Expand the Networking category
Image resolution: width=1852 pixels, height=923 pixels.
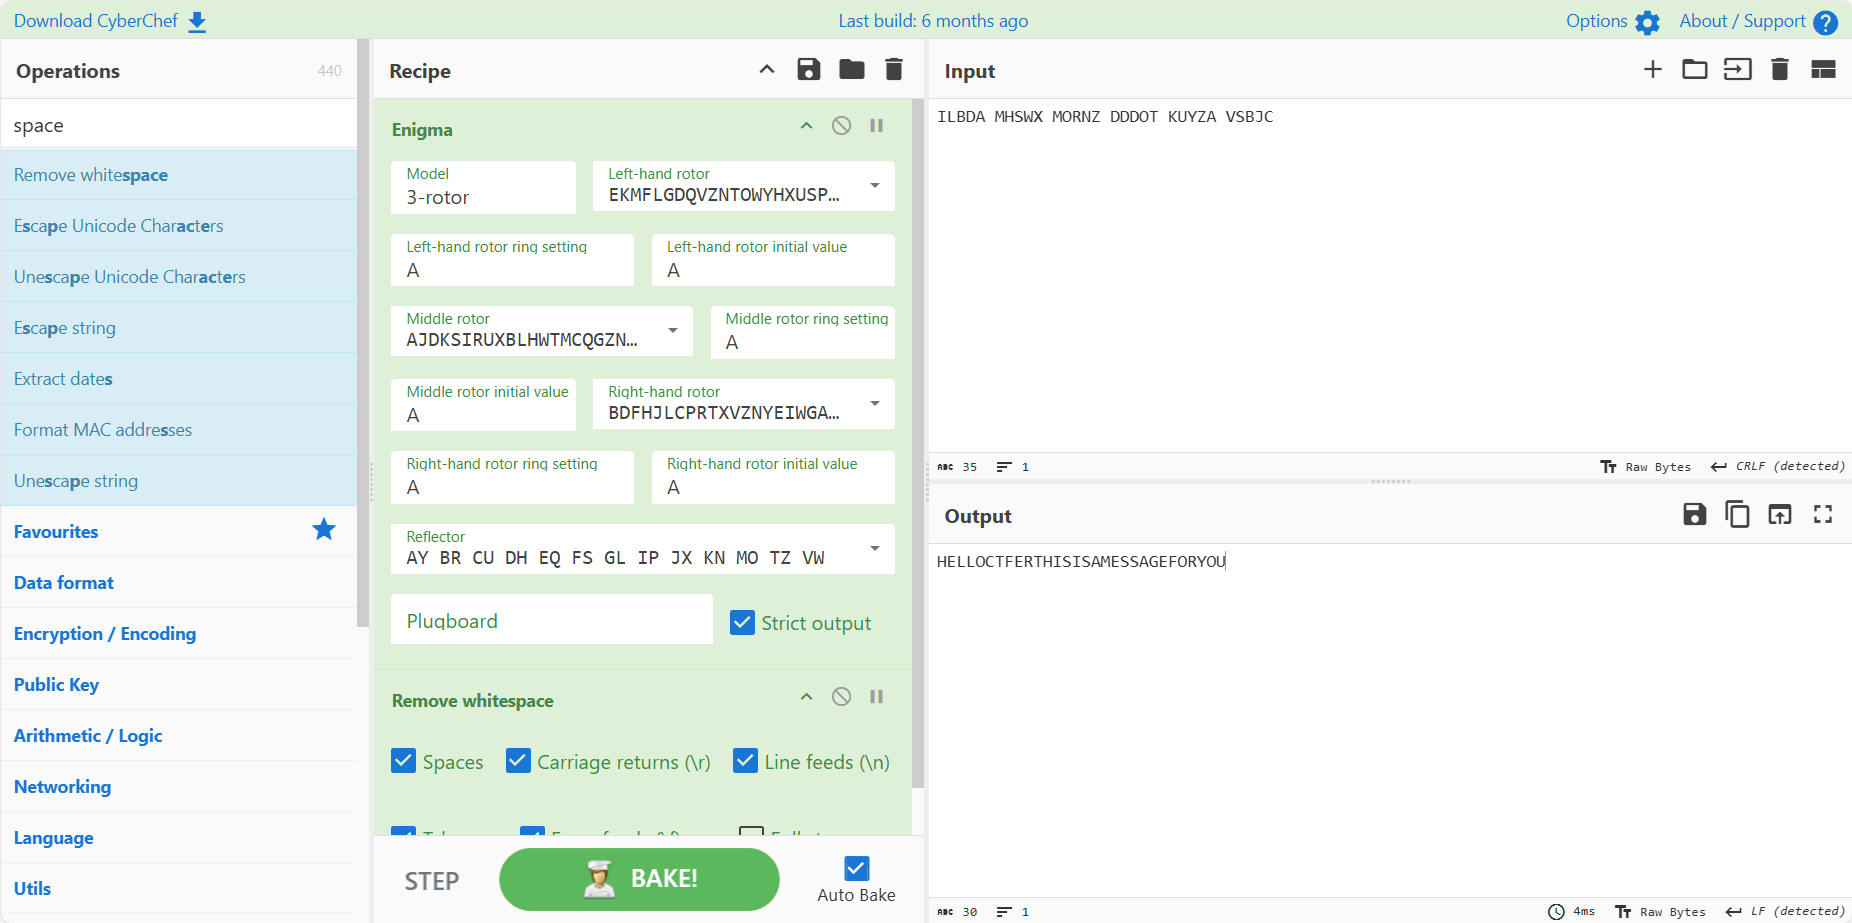(x=179, y=787)
